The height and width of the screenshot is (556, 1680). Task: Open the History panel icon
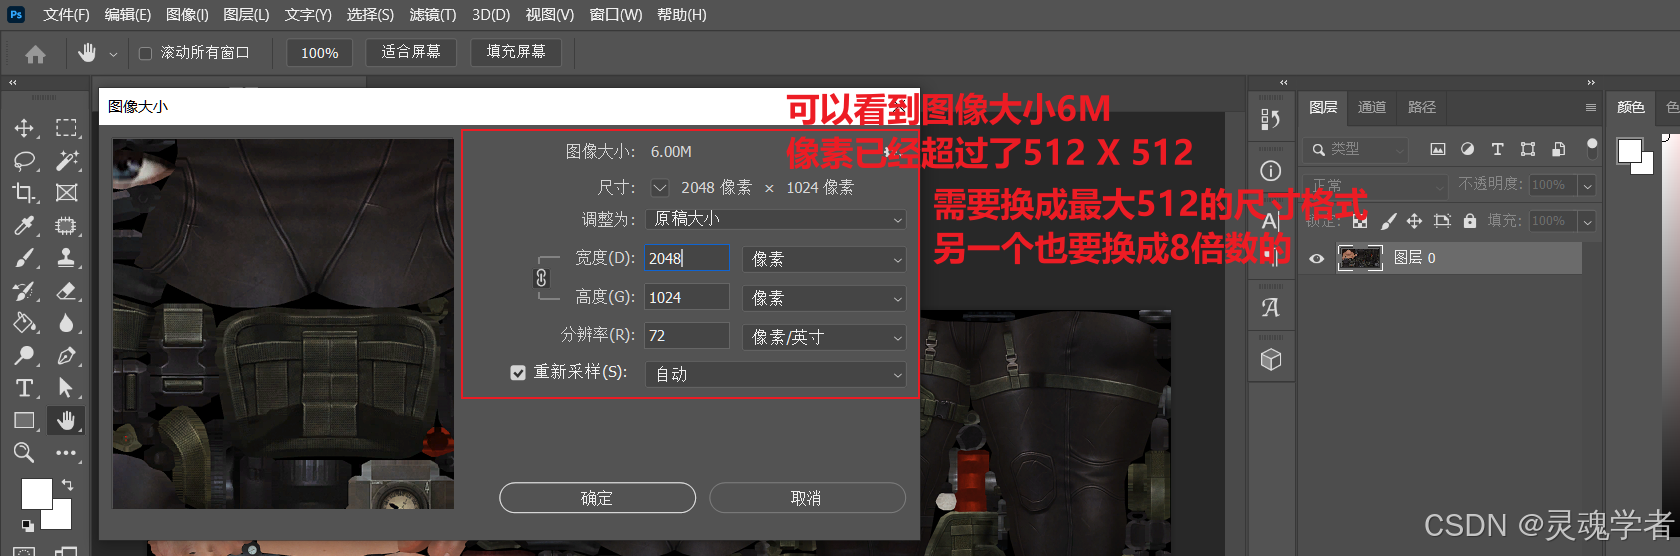[1271, 120]
